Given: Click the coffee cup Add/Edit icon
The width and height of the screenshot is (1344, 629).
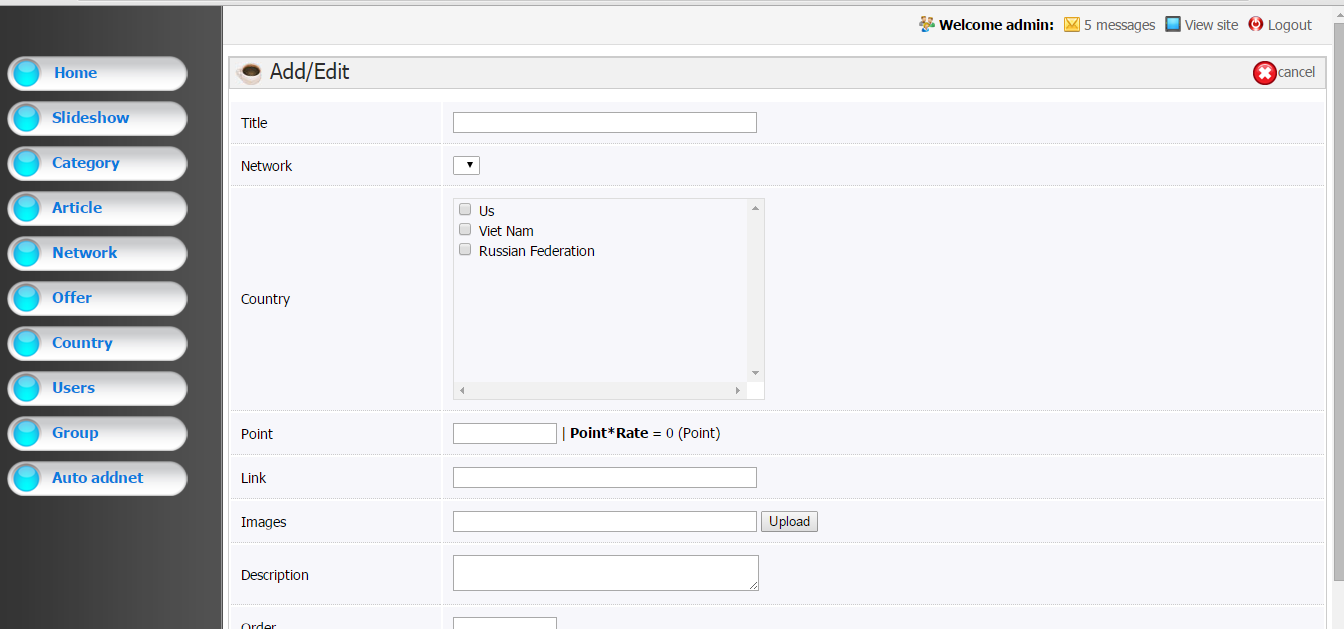Looking at the screenshot, I should pos(250,73).
